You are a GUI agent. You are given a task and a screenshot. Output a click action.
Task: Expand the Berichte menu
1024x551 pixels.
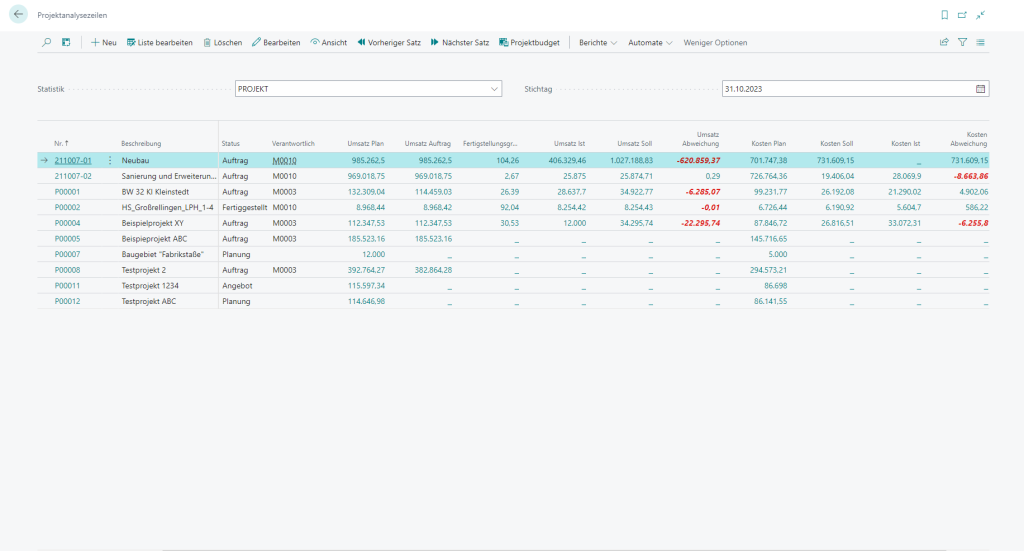click(x=598, y=42)
